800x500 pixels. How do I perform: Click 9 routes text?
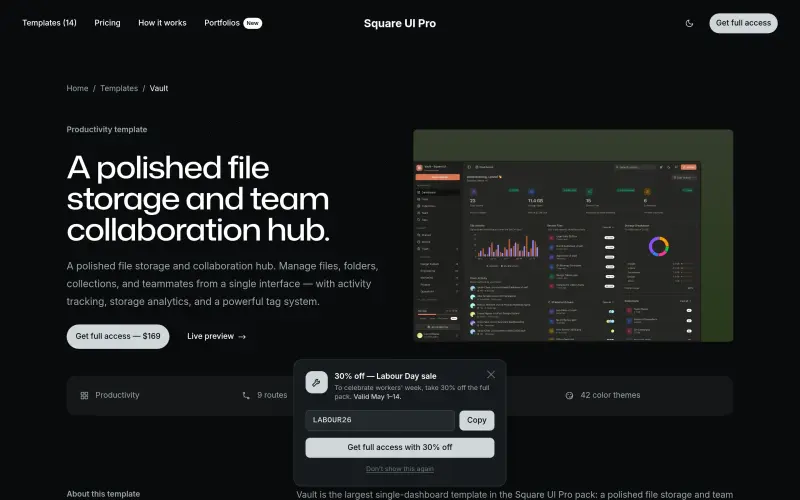272,395
